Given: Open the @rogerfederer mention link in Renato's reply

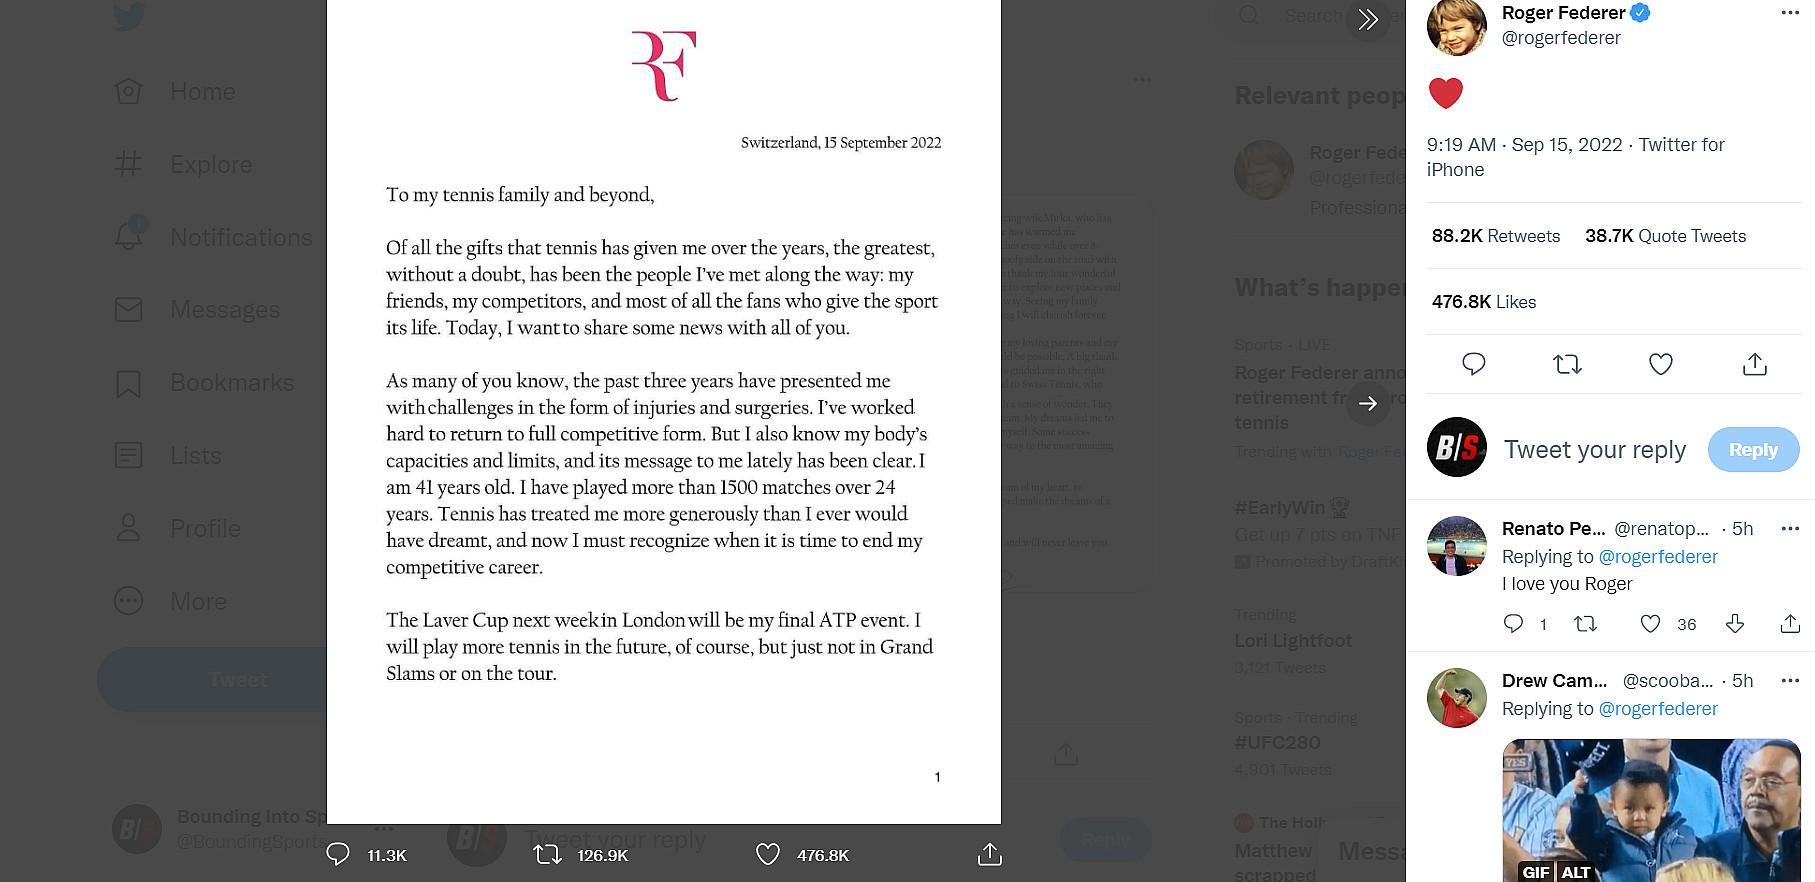Looking at the screenshot, I should [1658, 557].
